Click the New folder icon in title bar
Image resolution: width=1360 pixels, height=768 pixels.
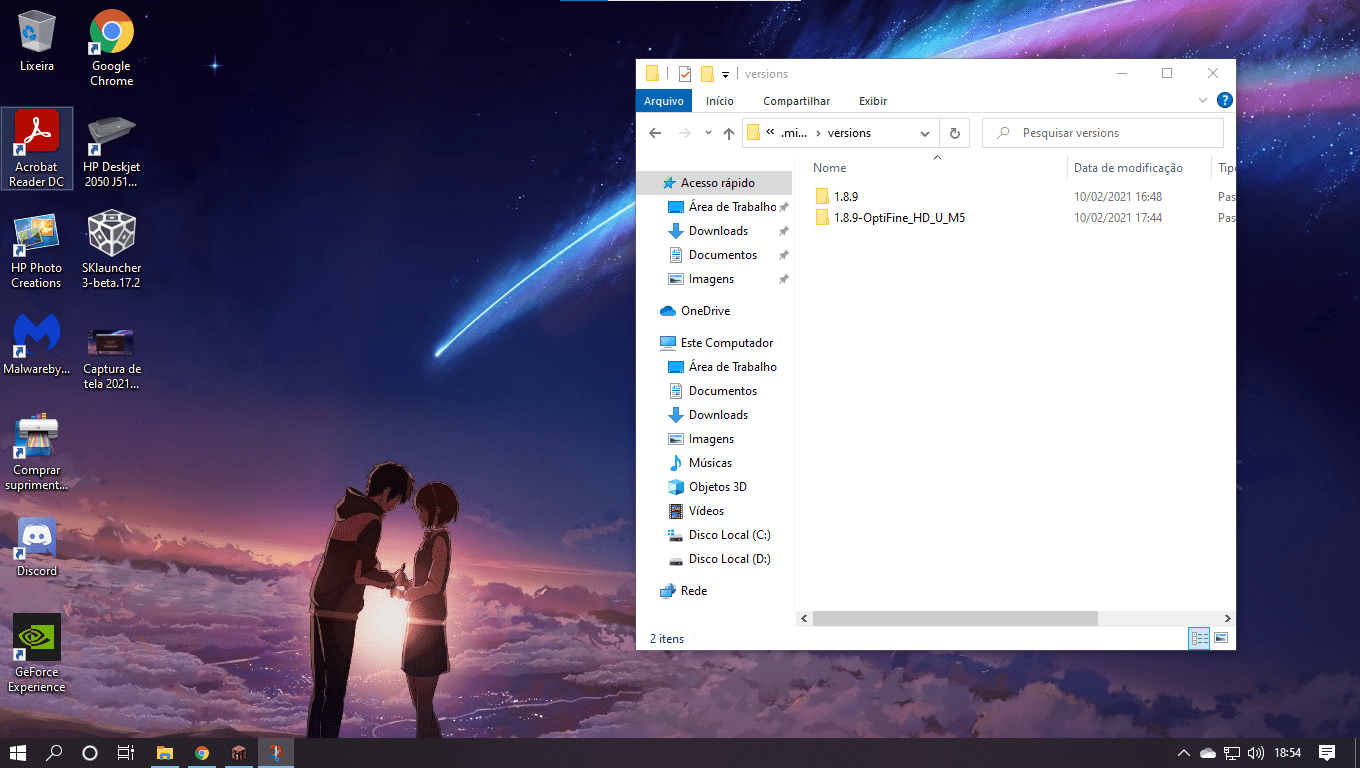point(707,74)
